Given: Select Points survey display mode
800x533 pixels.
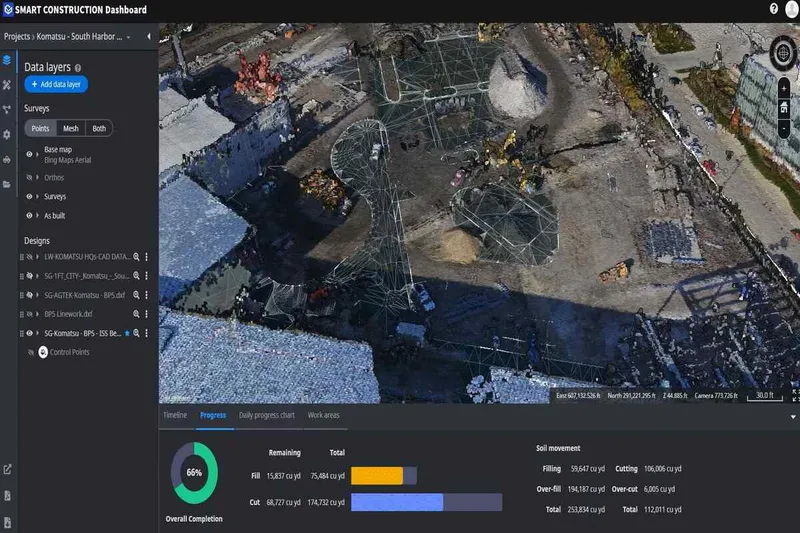Looking at the screenshot, I should point(40,129).
